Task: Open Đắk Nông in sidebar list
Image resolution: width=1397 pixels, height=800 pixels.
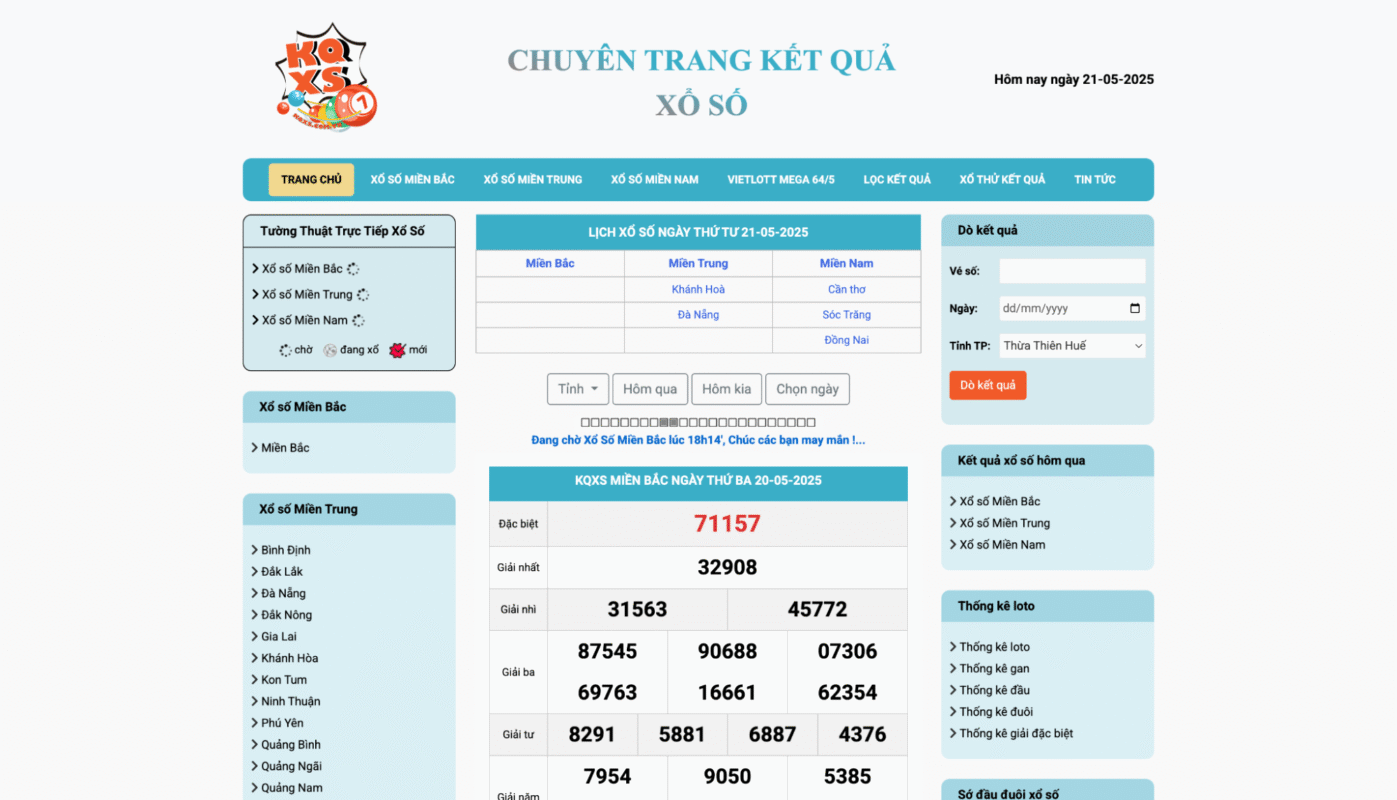Action: click(286, 616)
